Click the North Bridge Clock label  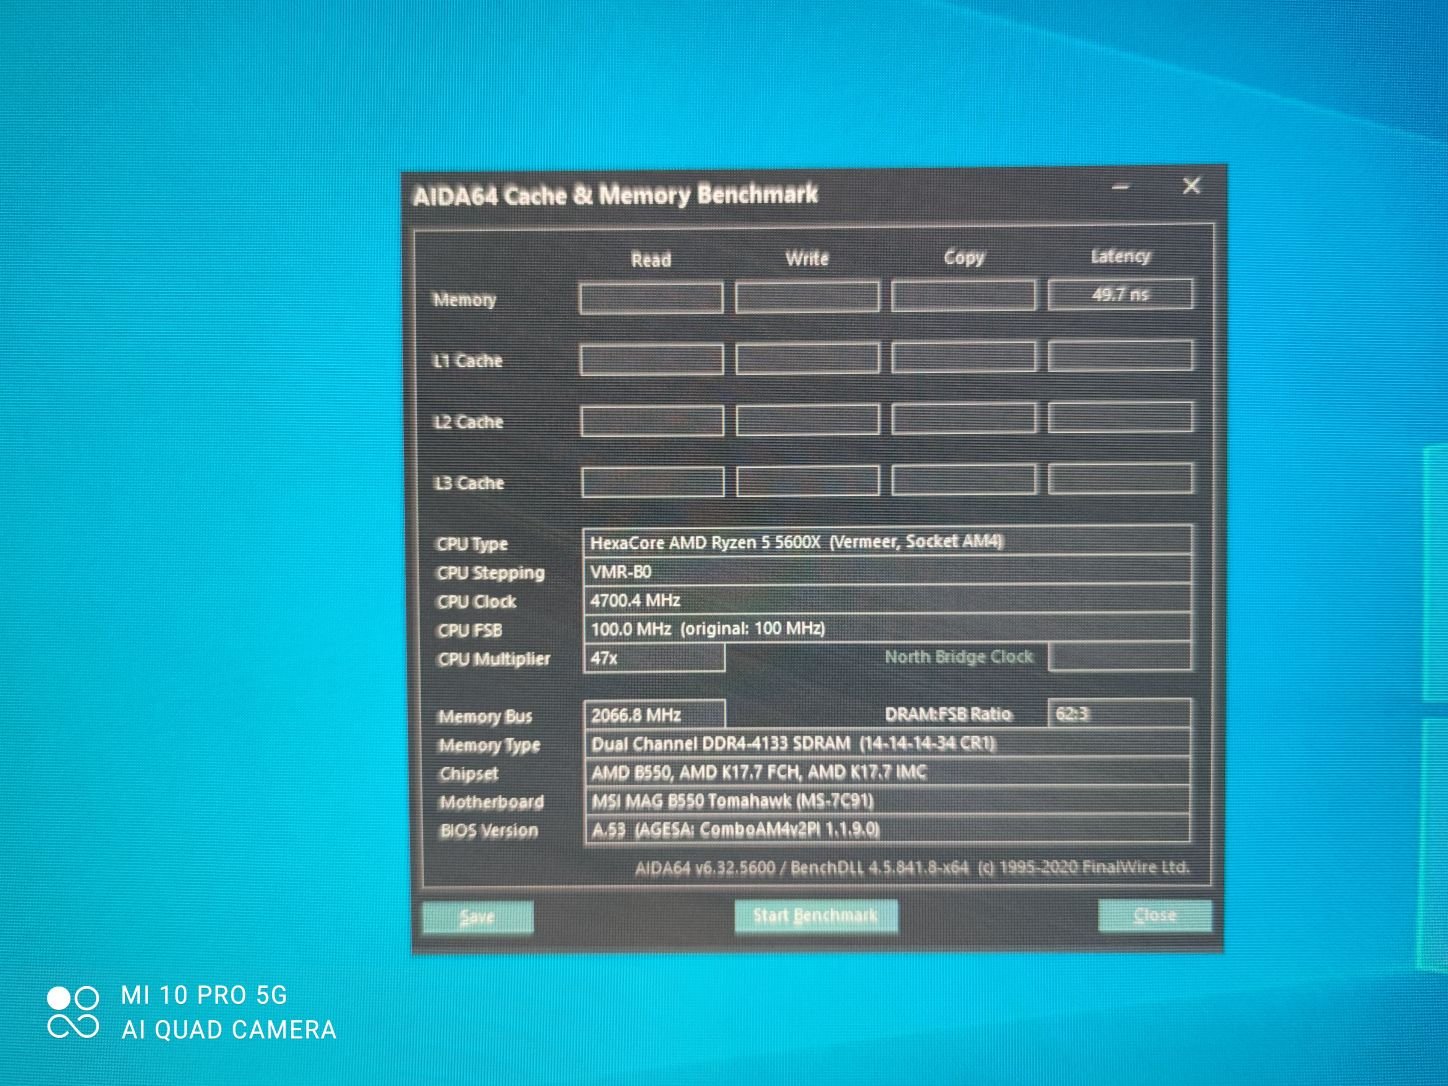coord(959,657)
